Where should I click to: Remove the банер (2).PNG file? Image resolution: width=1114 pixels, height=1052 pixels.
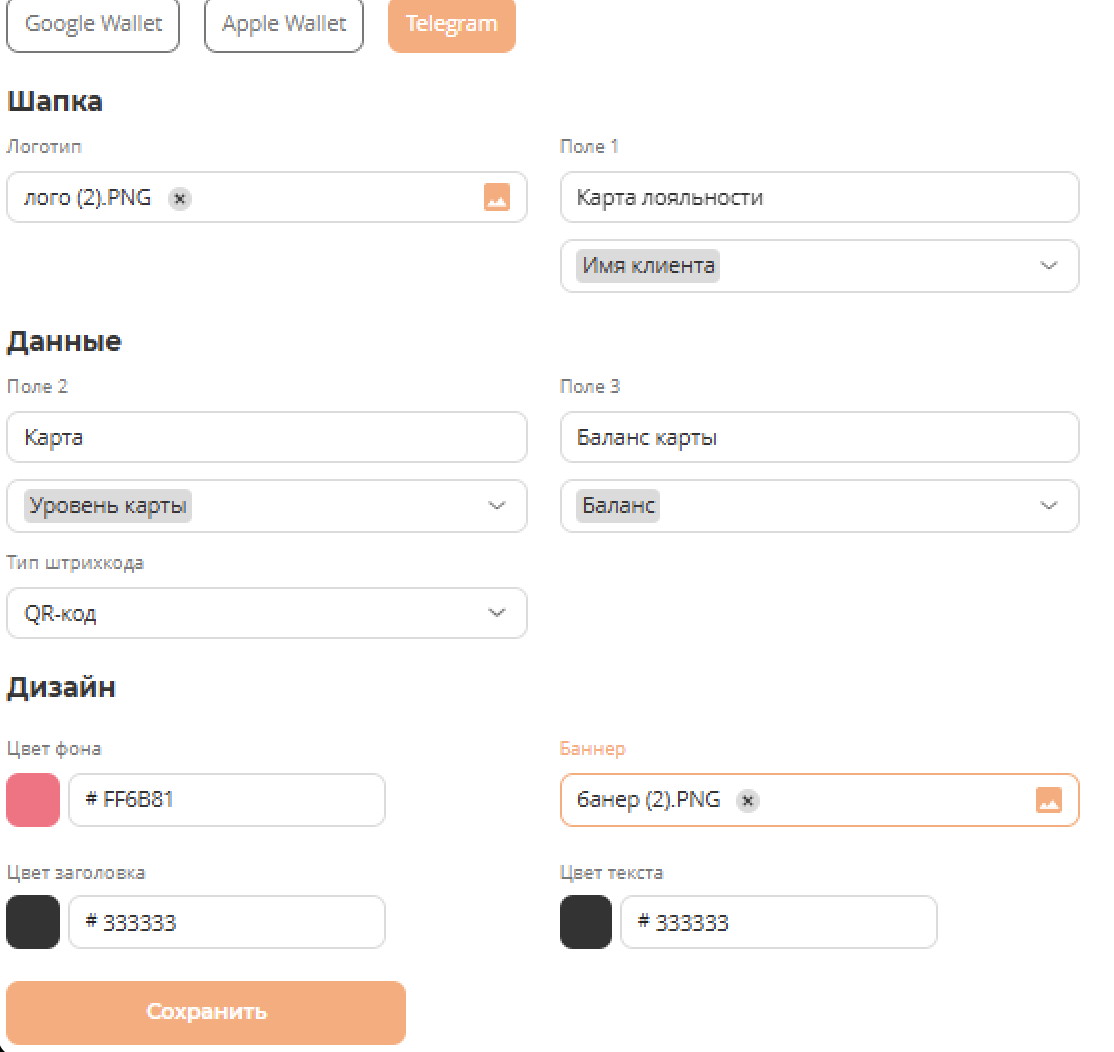pyautogui.click(x=748, y=800)
